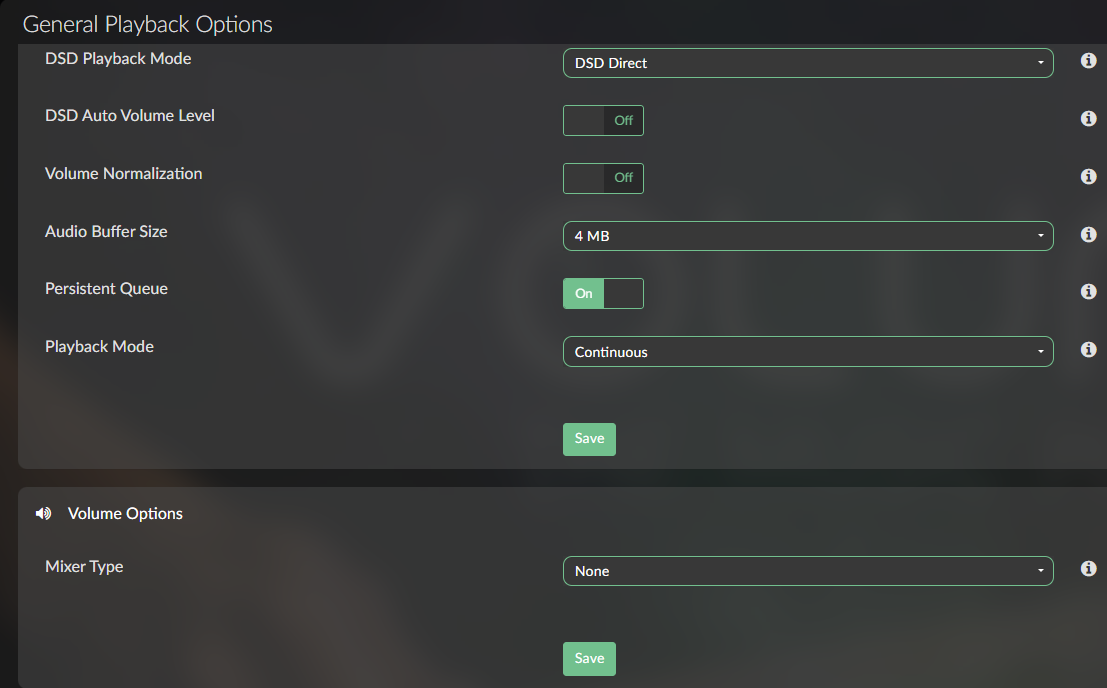Expand the Audio Buffer Size dropdown
Screen dimensions: 1107x688
[808, 236]
